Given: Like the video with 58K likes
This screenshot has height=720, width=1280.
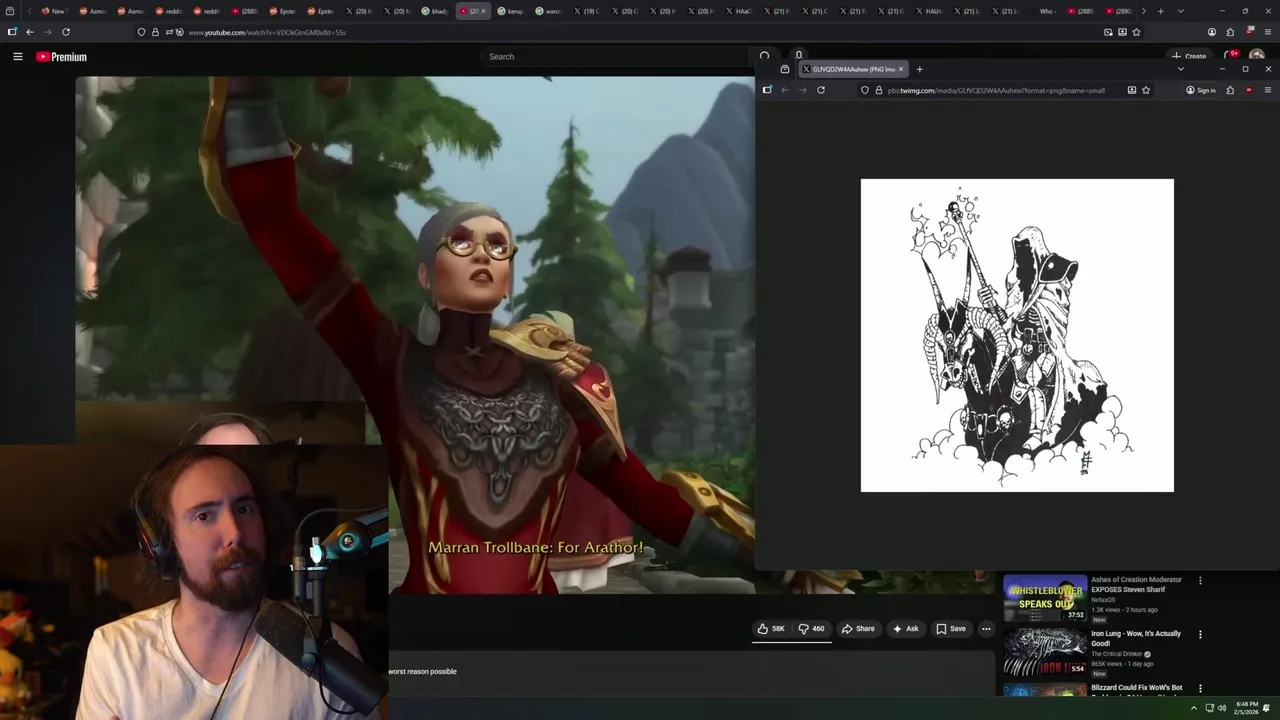Looking at the screenshot, I should [x=771, y=629].
